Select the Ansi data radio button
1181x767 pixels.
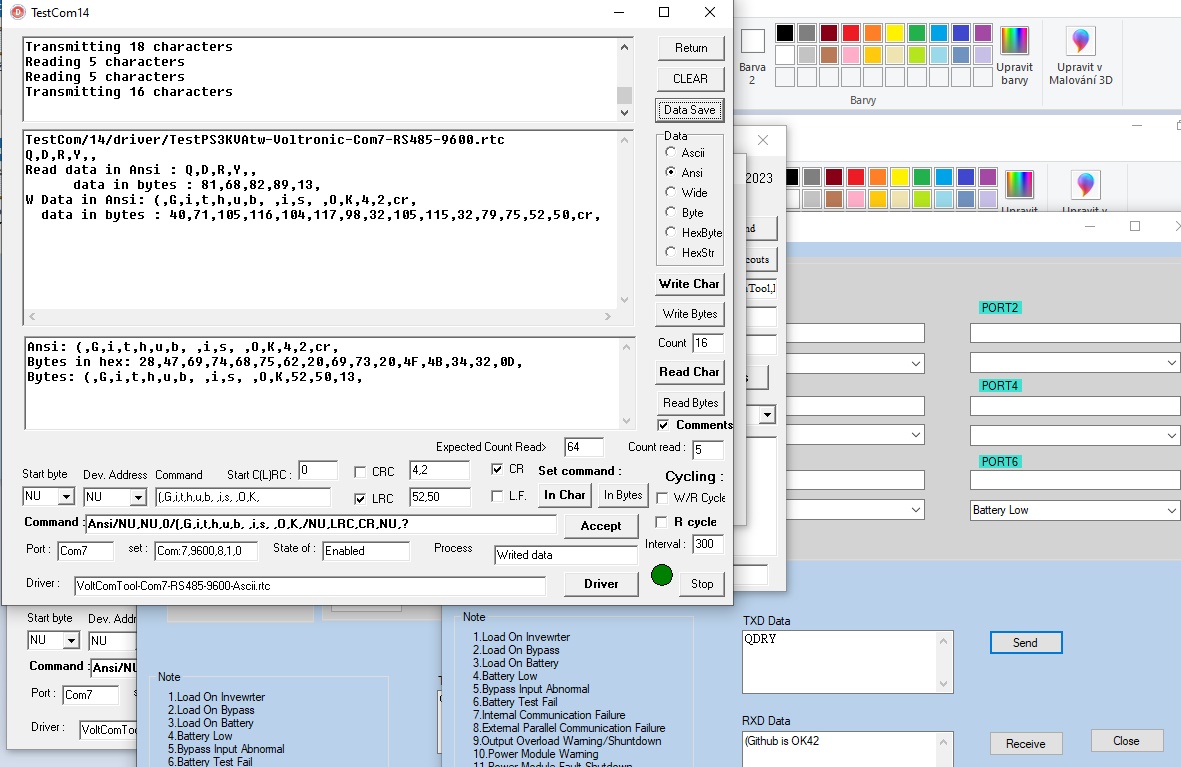click(670, 173)
